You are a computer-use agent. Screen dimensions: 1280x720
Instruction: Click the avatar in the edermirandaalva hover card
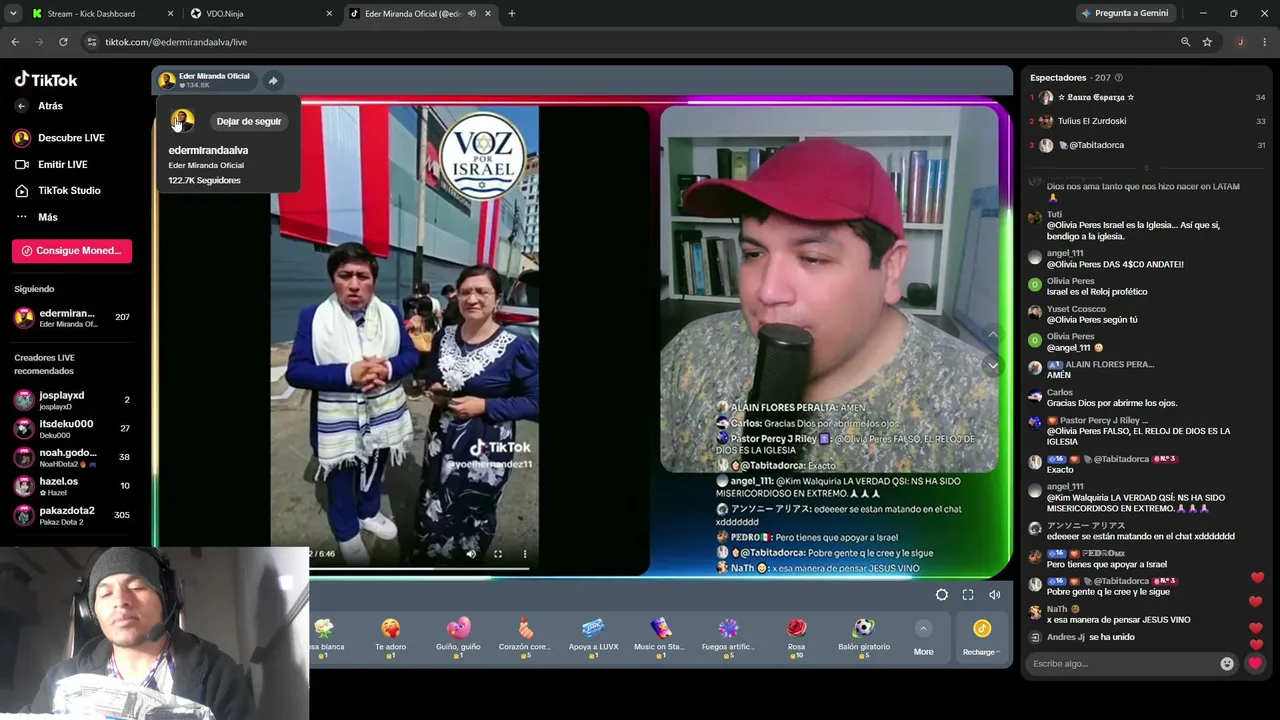click(181, 121)
